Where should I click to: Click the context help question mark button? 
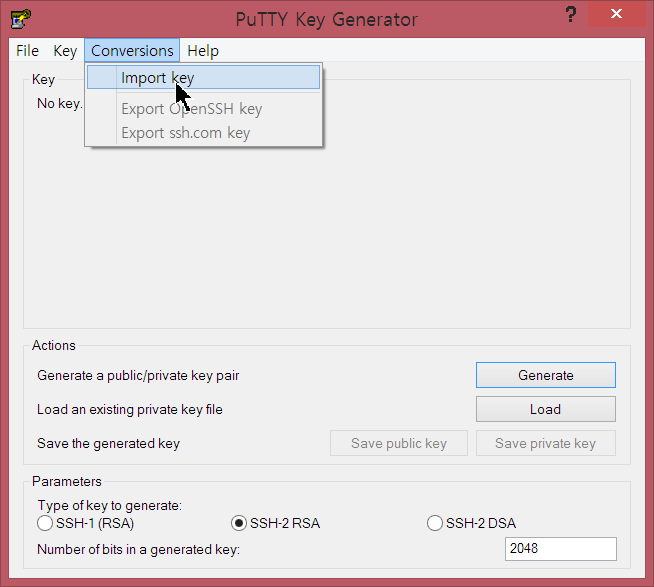[571, 15]
